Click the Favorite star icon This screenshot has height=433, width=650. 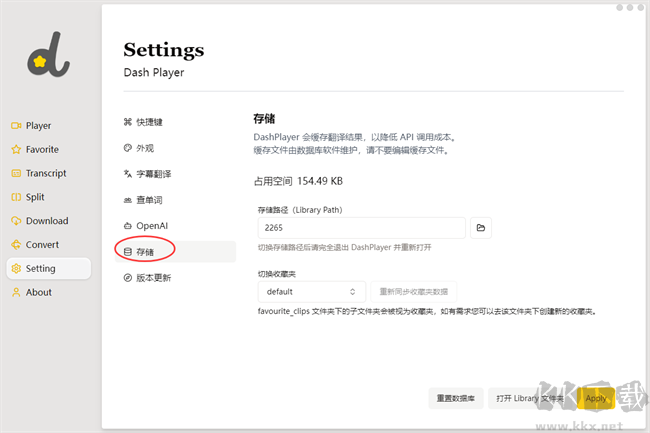pos(16,149)
